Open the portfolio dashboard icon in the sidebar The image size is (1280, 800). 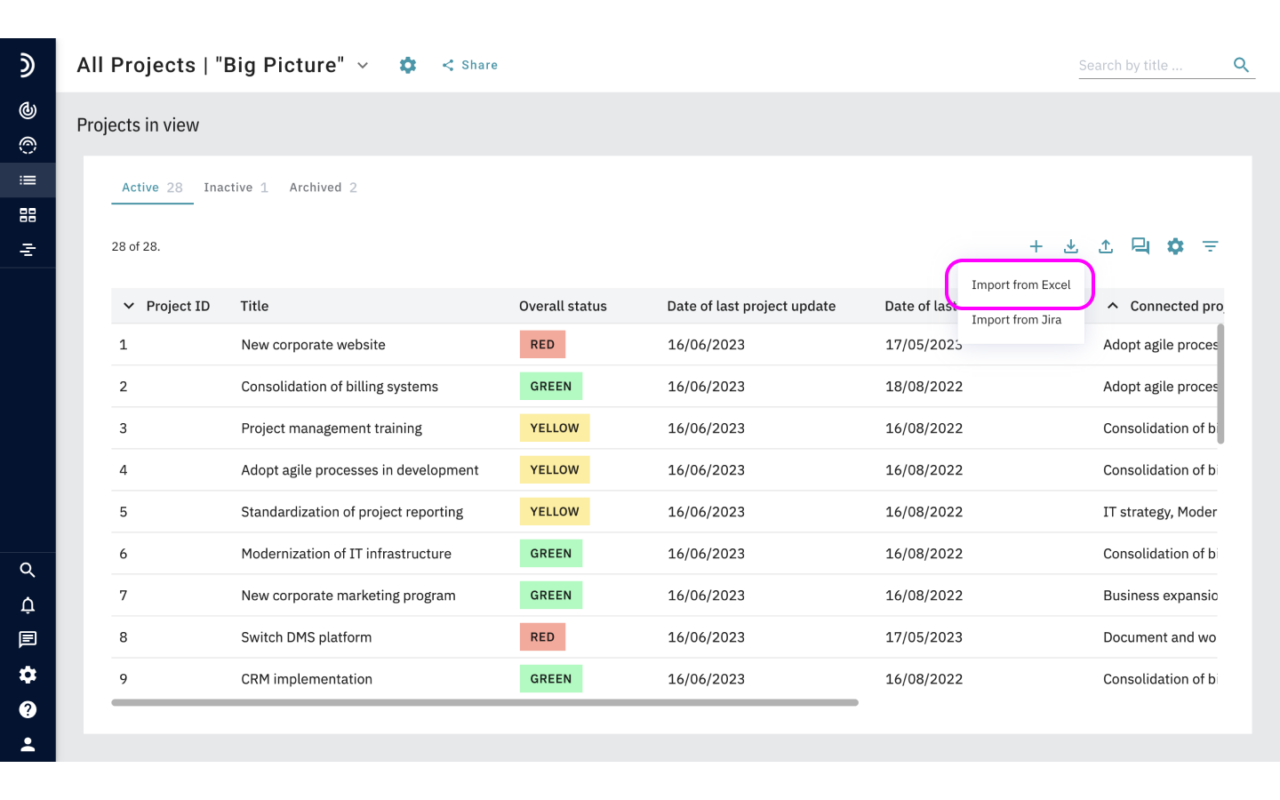(28, 144)
